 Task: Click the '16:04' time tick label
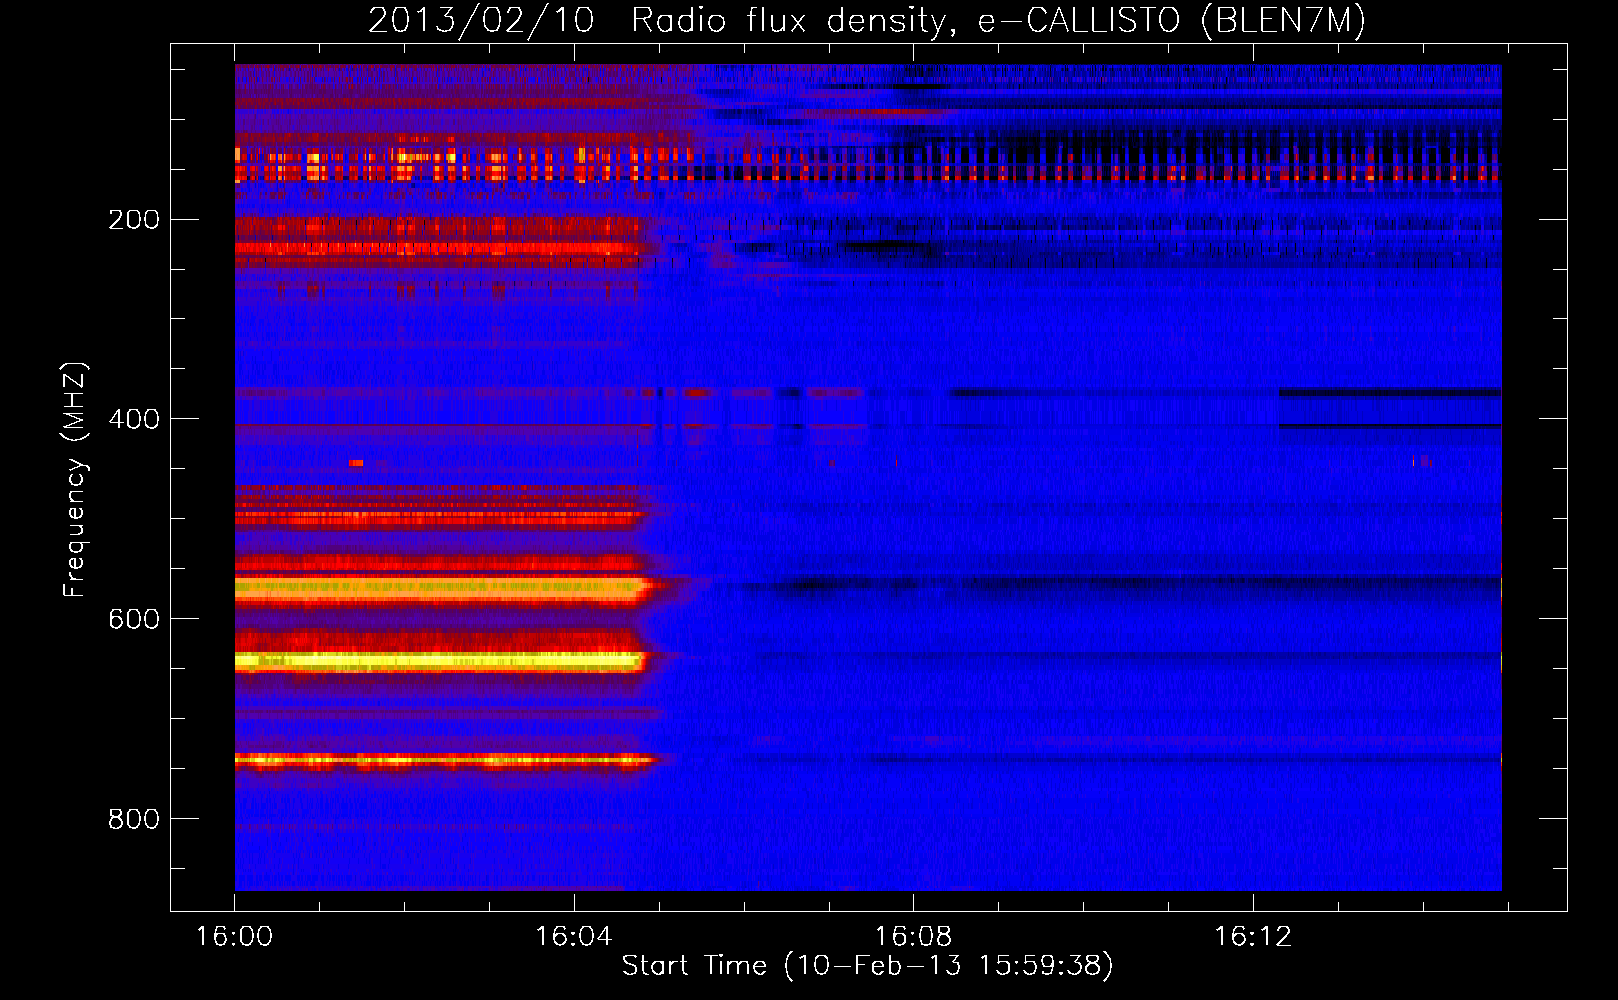coord(573,937)
